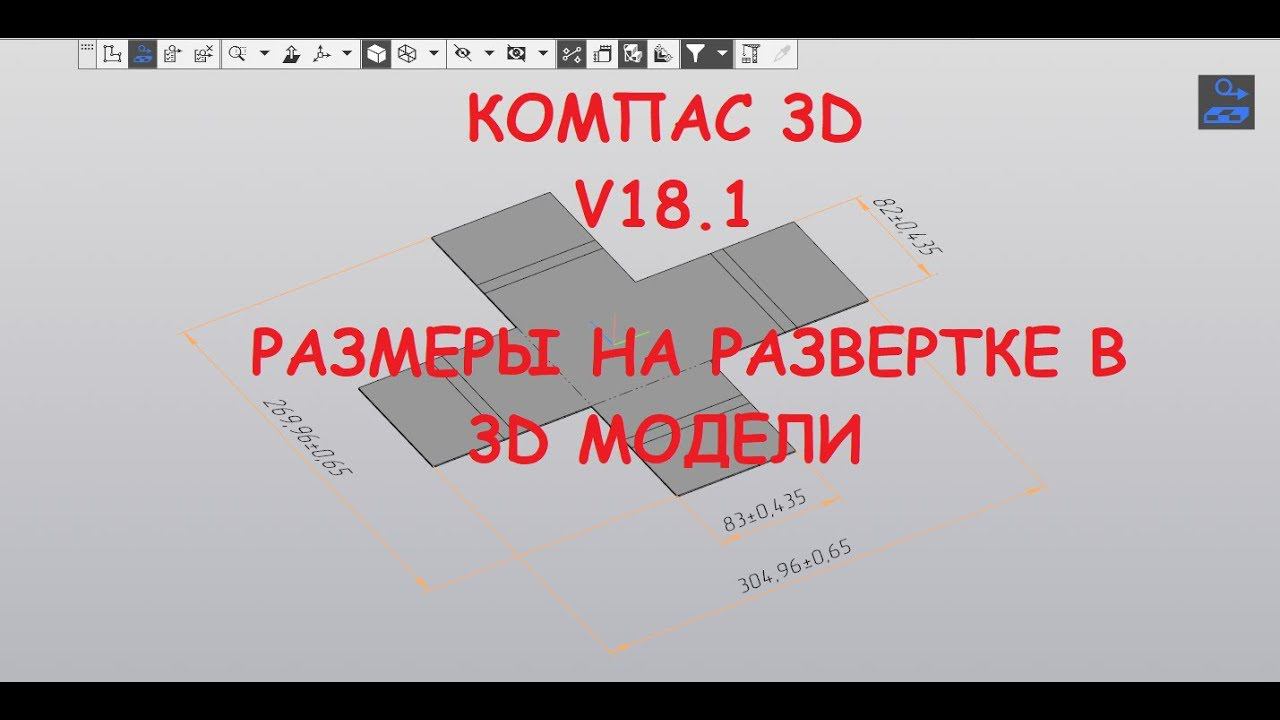Click the greyed eyedropper icon

tap(781, 54)
